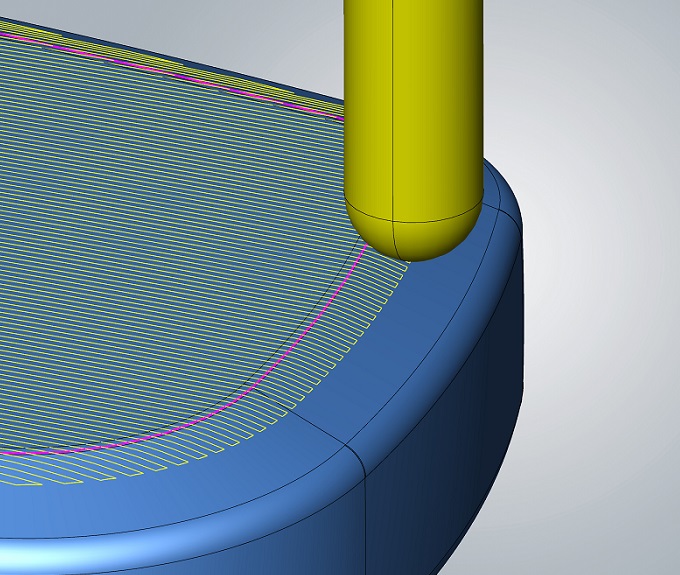Select the yellow ball-nose cutter tool
This screenshot has height=575, width=680.
click(x=413, y=130)
